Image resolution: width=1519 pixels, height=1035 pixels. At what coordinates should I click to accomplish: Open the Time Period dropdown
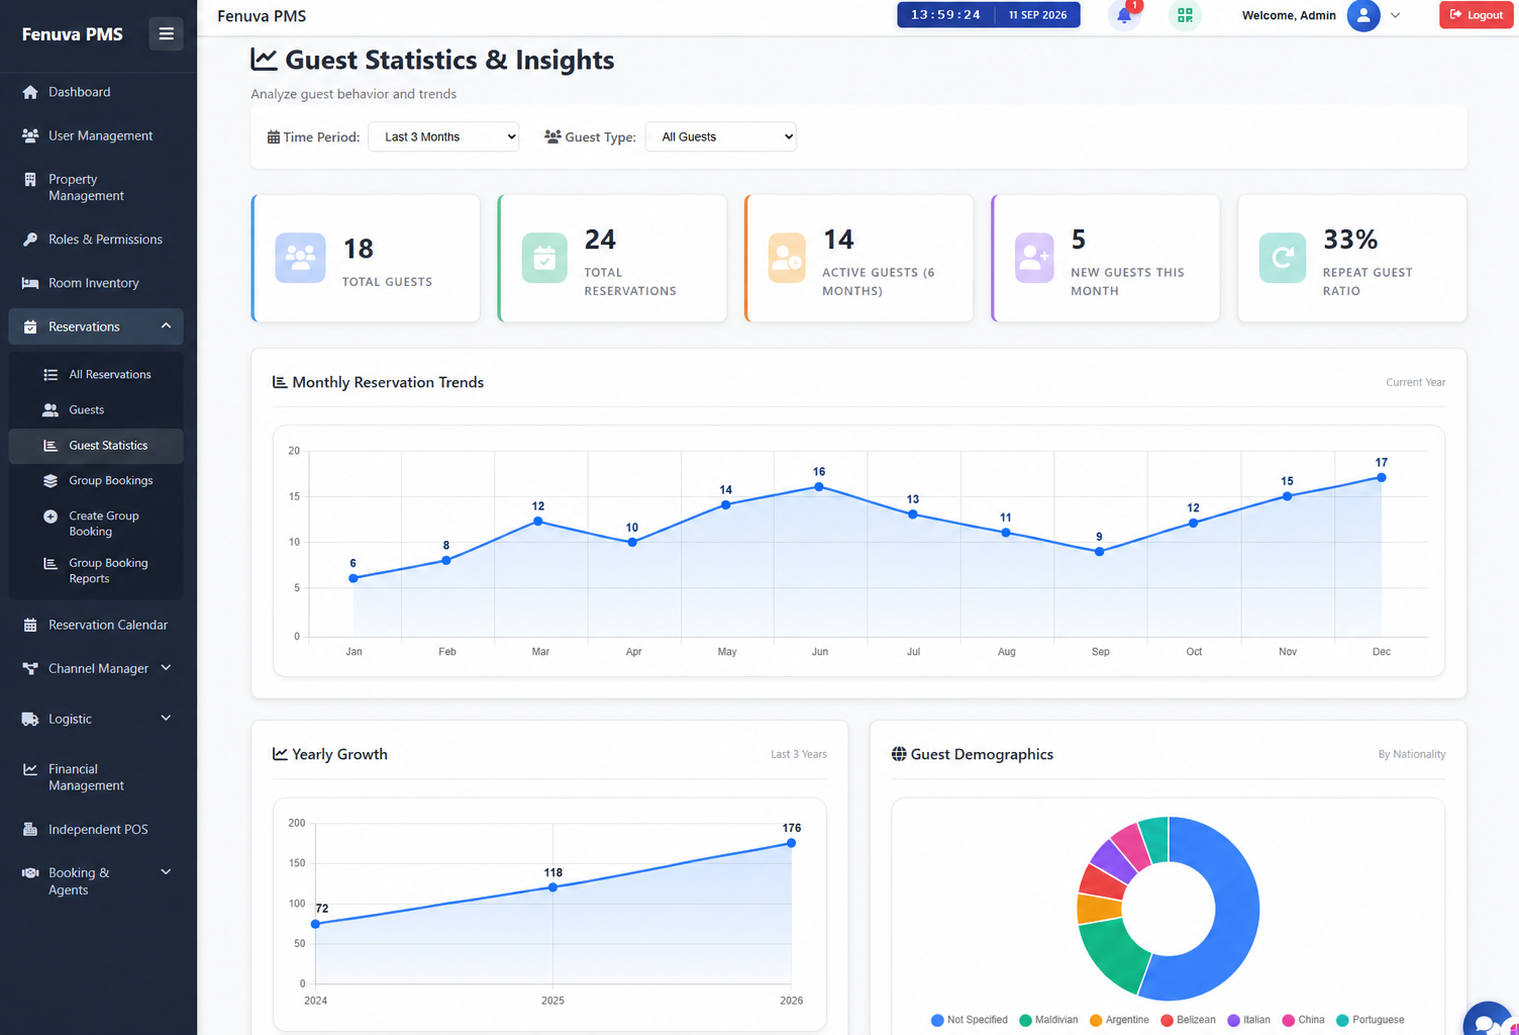click(x=444, y=137)
